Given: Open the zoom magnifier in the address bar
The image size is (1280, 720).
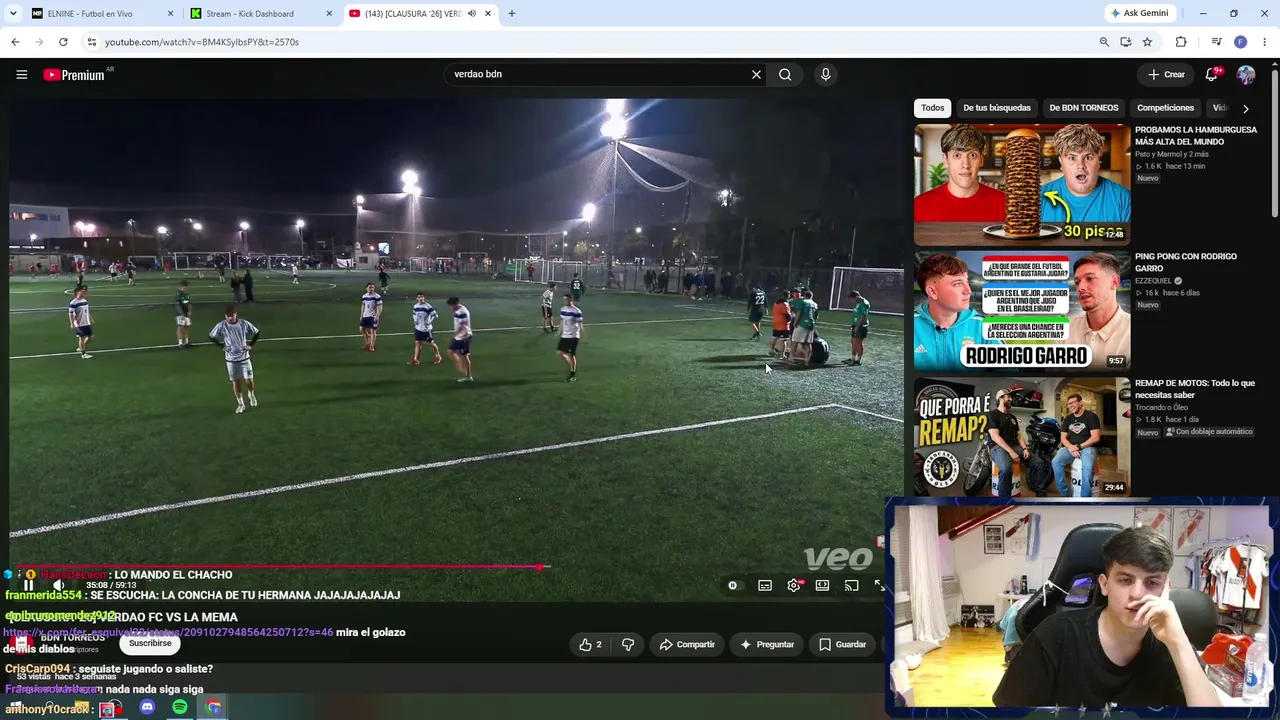Looking at the screenshot, I should [1104, 42].
